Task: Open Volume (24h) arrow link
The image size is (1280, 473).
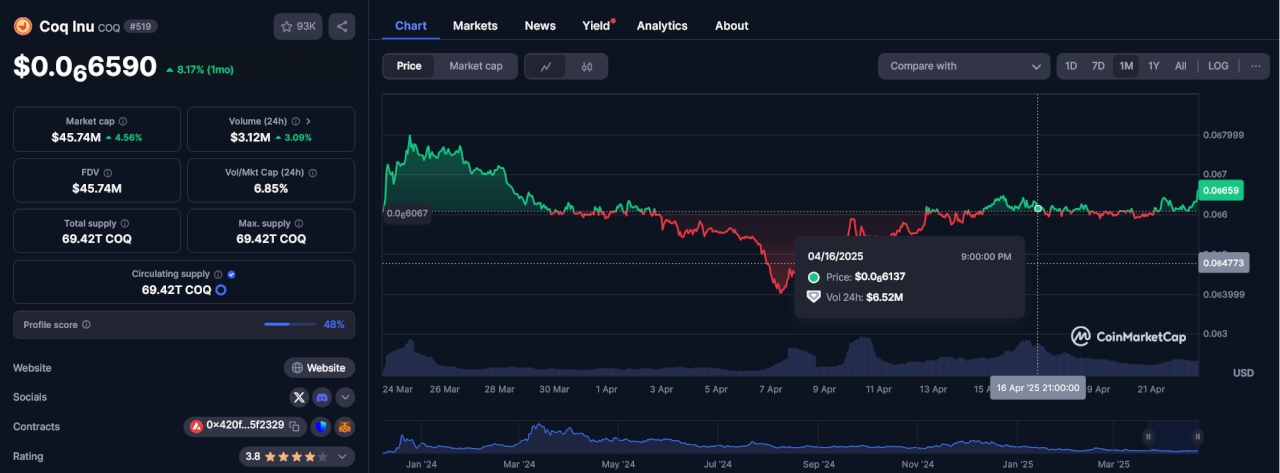Action: [x=308, y=121]
